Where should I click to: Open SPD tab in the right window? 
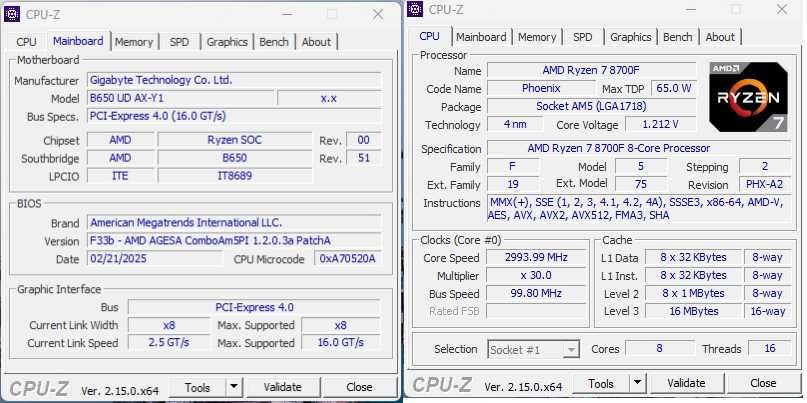(x=583, y=37)
